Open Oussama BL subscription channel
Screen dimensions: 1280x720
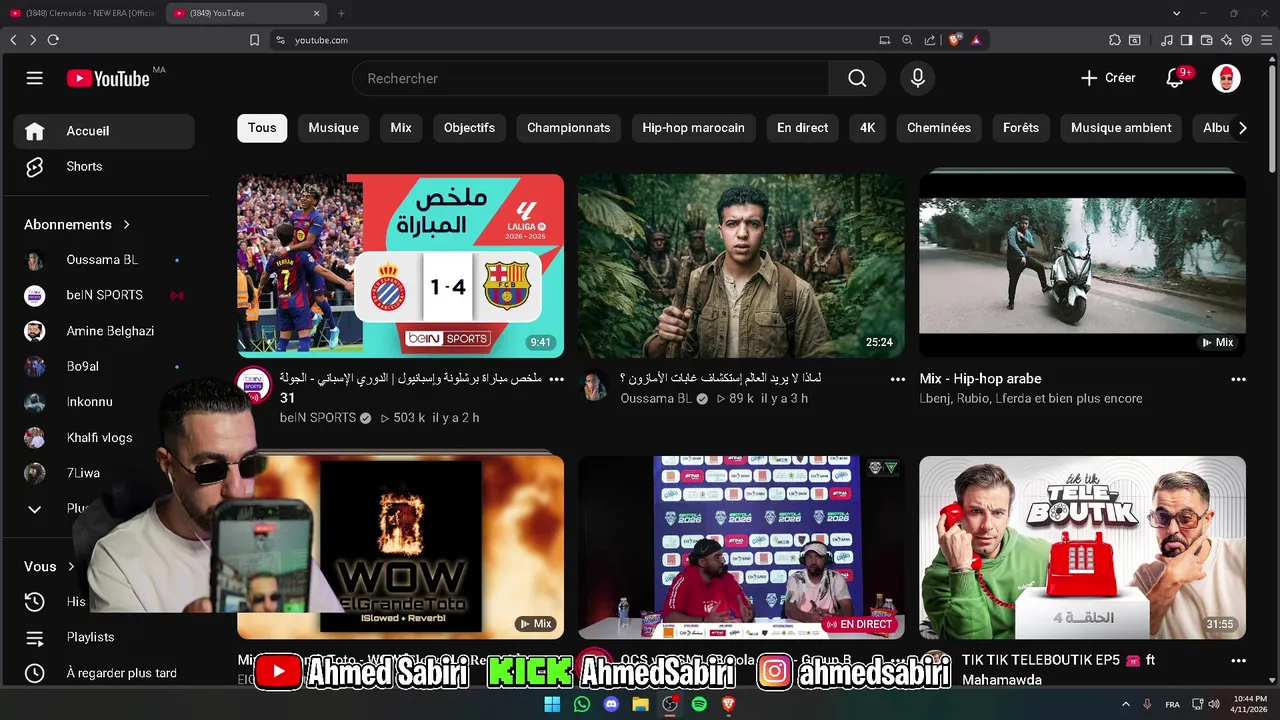tap(104, 260)
